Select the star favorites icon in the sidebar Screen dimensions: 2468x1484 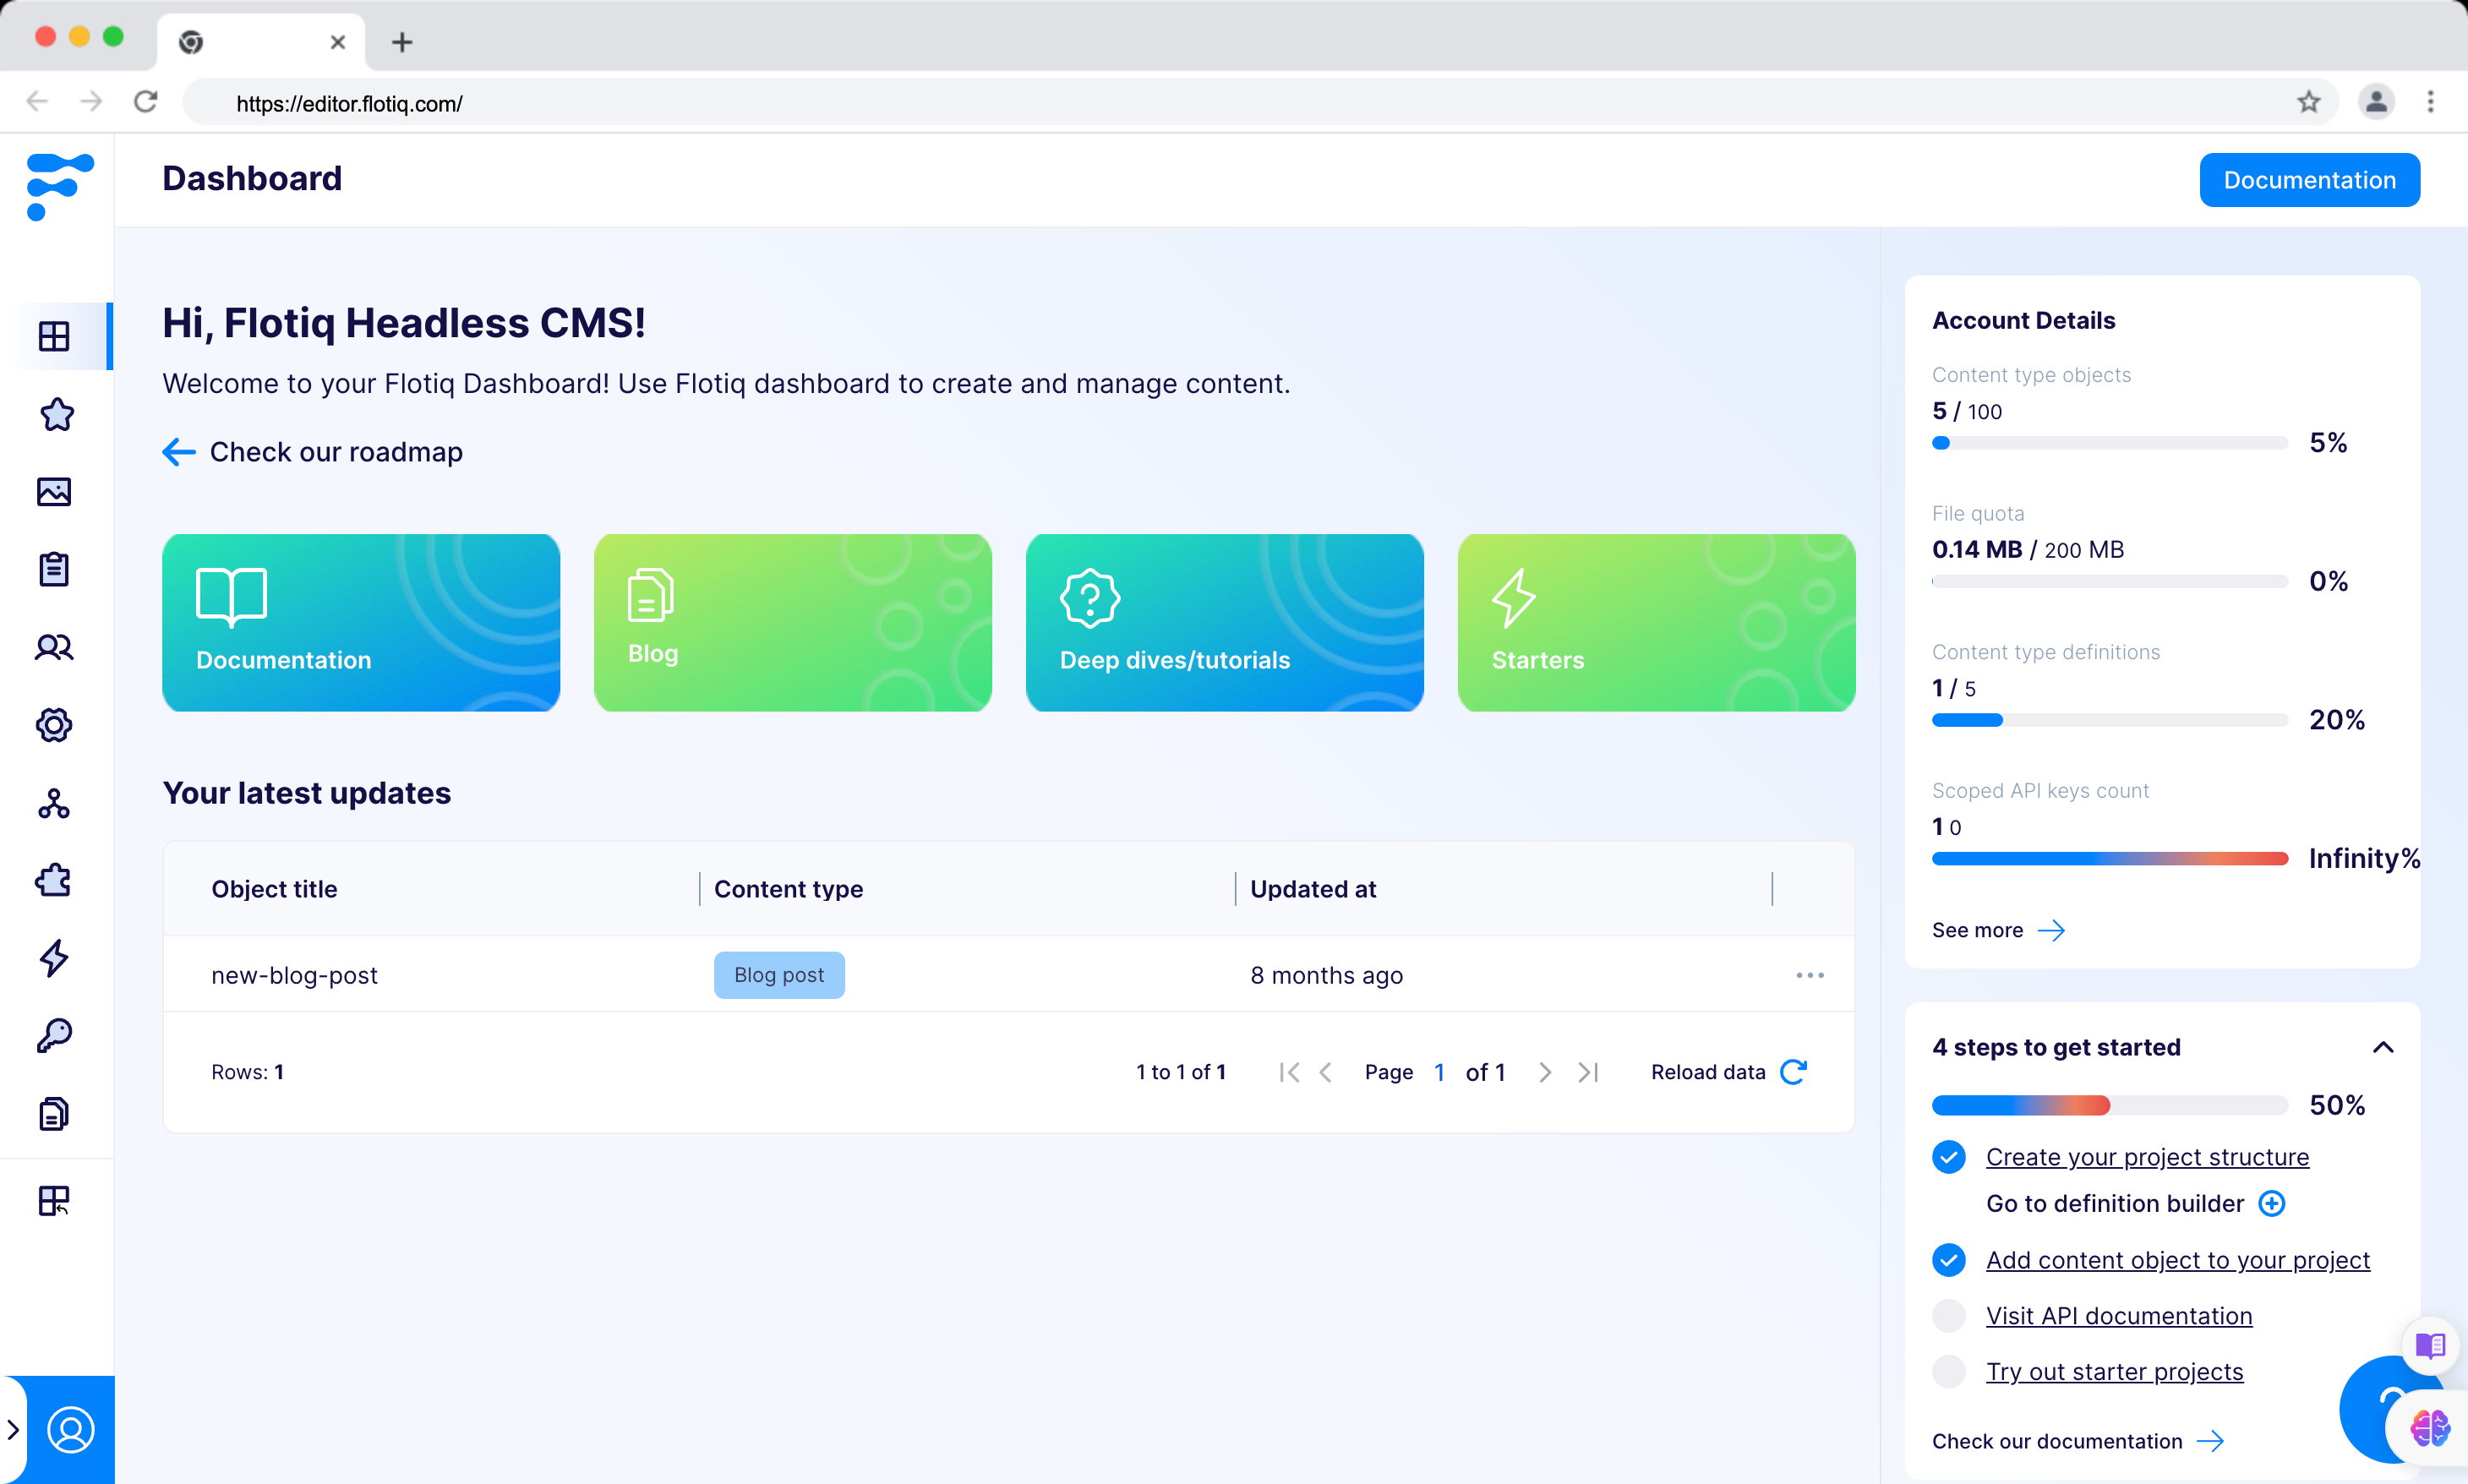56,415
